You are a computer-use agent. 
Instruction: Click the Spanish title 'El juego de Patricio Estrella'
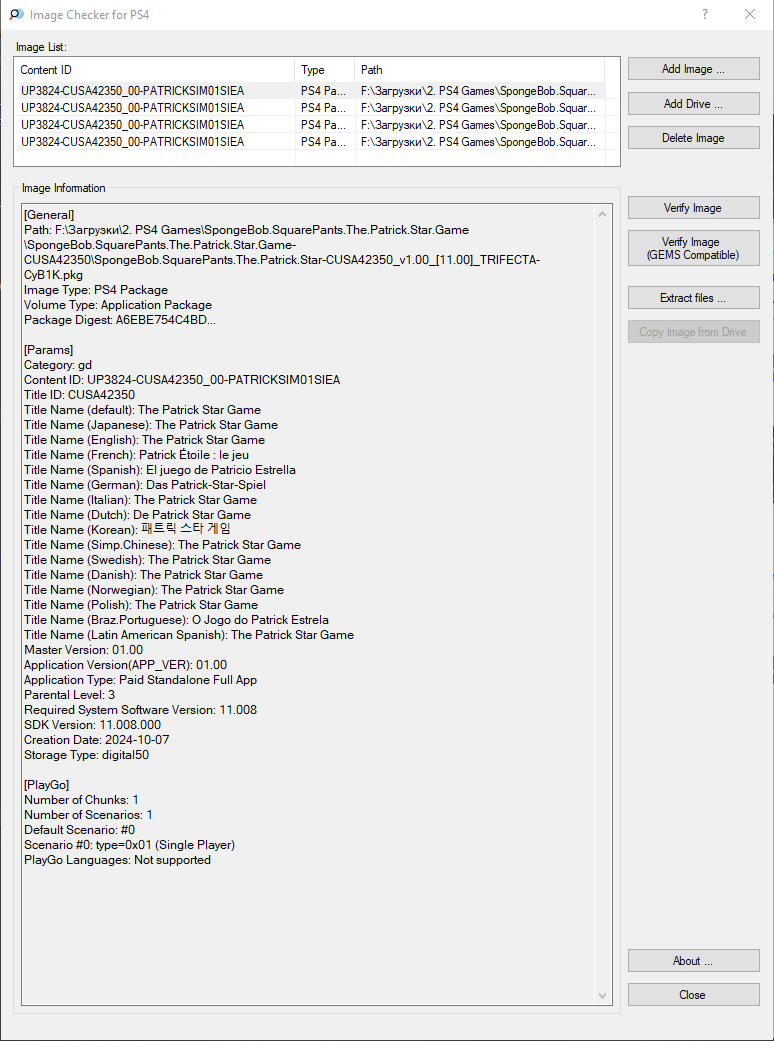click(221, 470)
